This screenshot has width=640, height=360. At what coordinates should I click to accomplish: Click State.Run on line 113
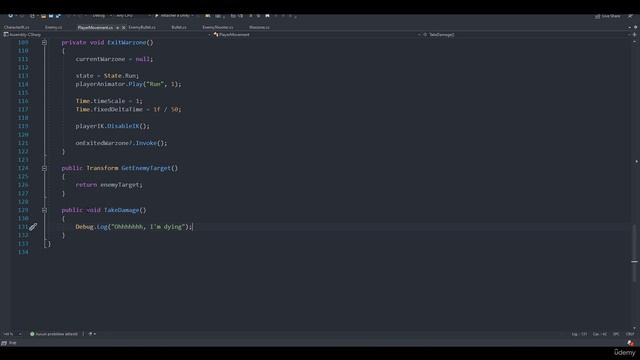point(120,76)
